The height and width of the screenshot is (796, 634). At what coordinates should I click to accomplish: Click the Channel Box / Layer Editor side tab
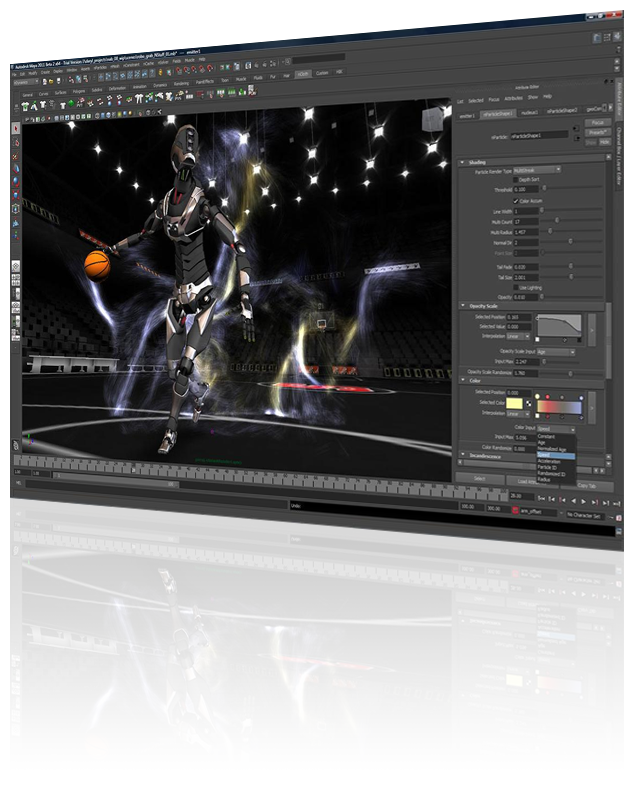point(619,157)
